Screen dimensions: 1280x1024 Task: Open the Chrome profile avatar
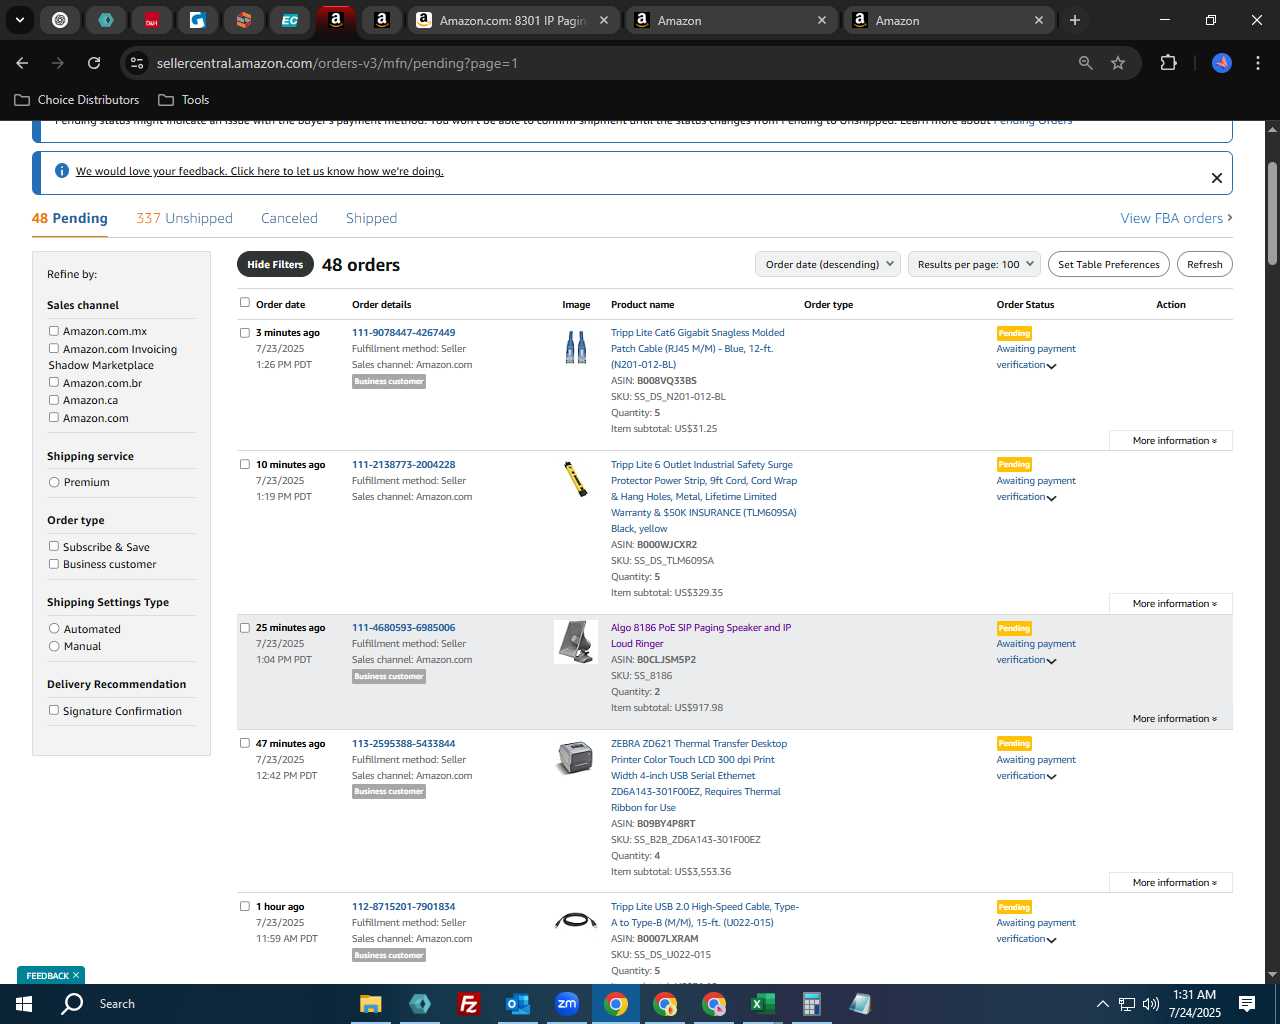[1222, 63]
